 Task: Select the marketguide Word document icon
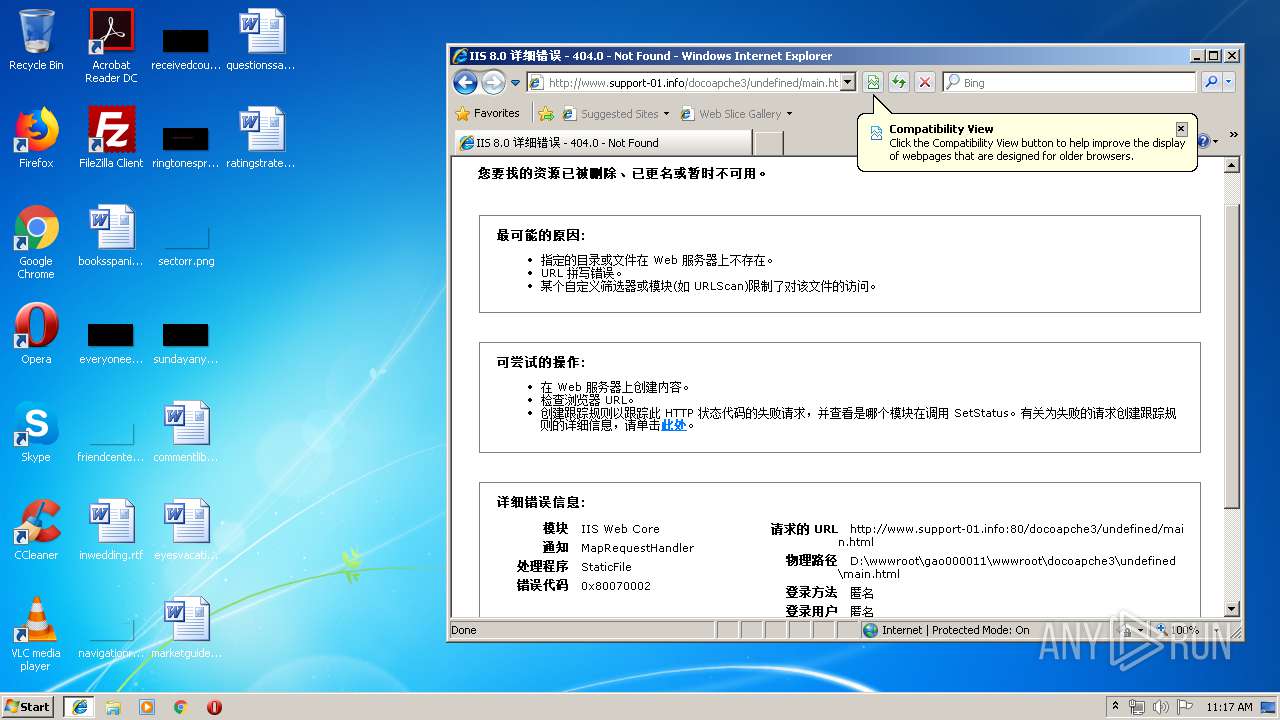186,628
